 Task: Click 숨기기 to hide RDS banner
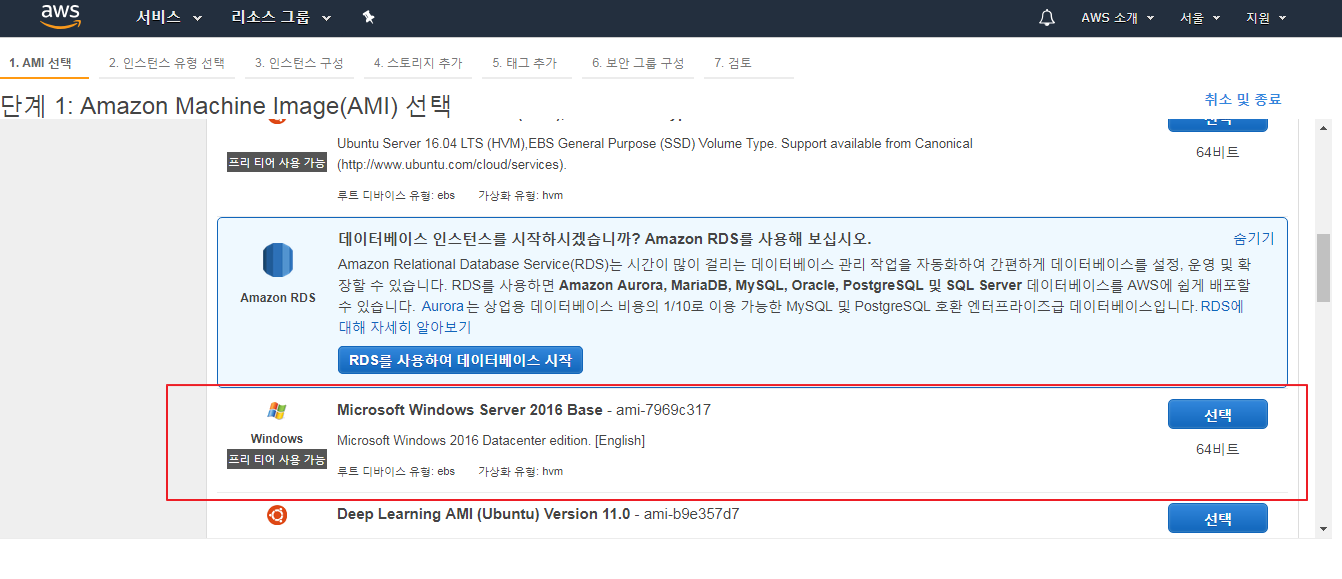pyautogui.click(x=1254, y=238)
